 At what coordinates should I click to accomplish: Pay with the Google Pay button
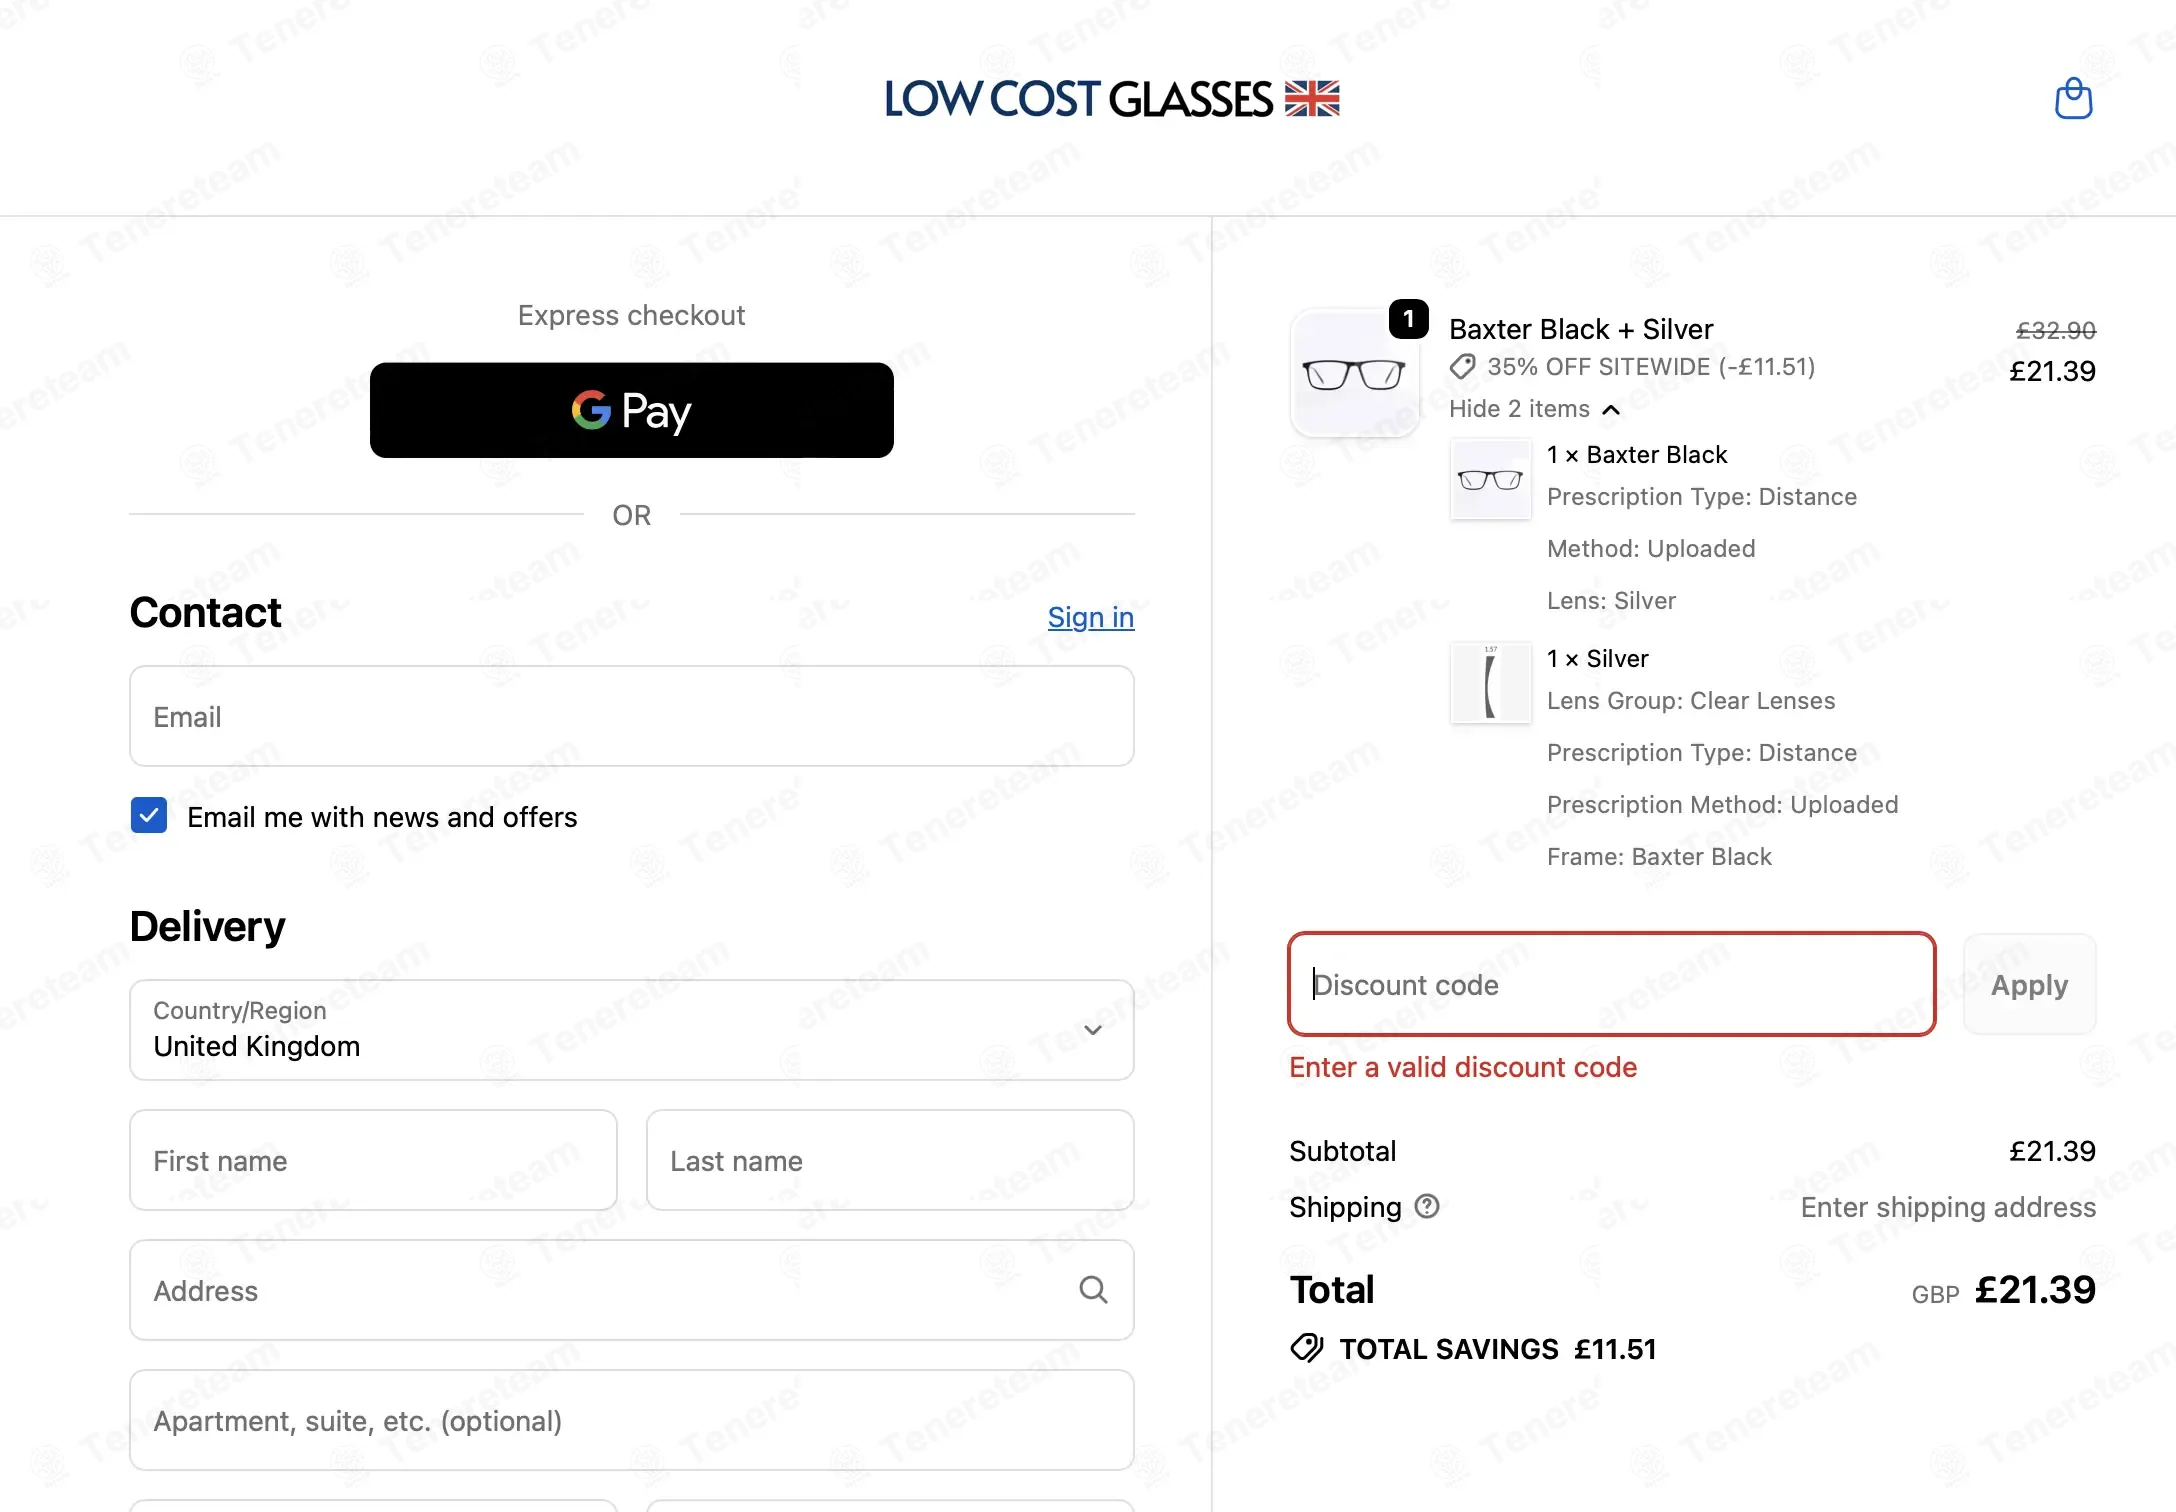632,410
